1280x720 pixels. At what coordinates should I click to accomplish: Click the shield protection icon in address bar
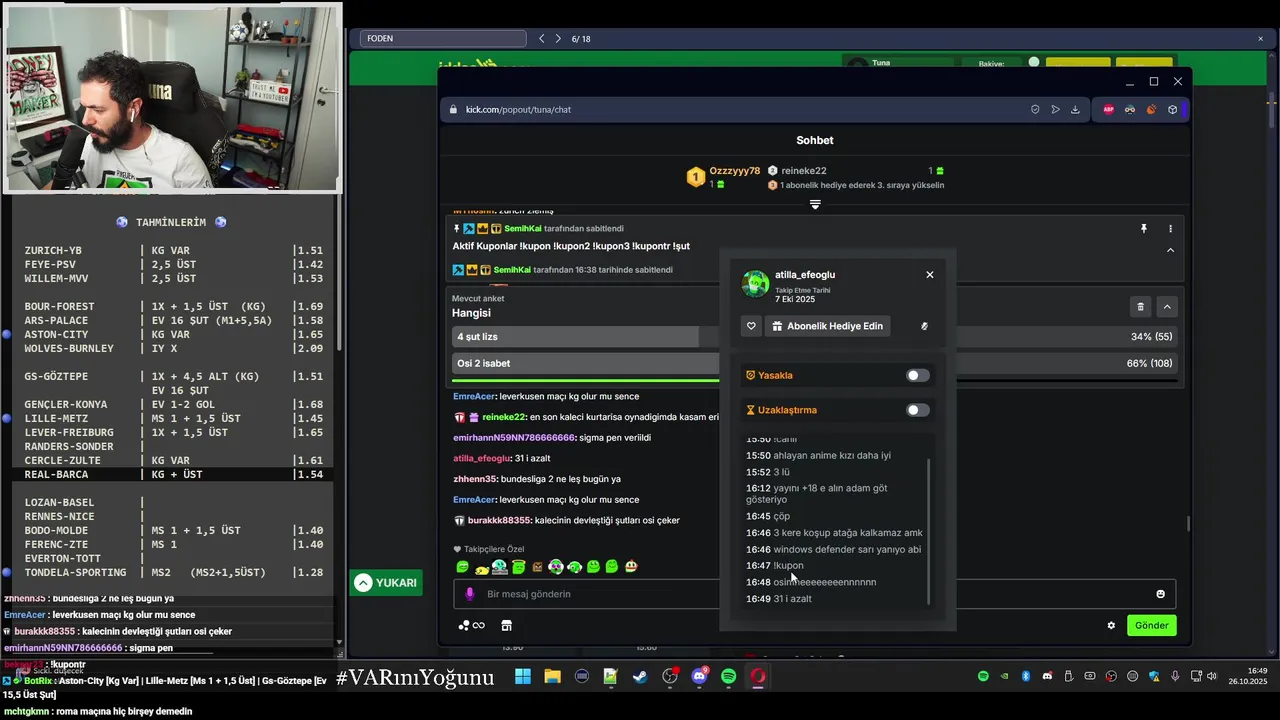click(1035, 109)
